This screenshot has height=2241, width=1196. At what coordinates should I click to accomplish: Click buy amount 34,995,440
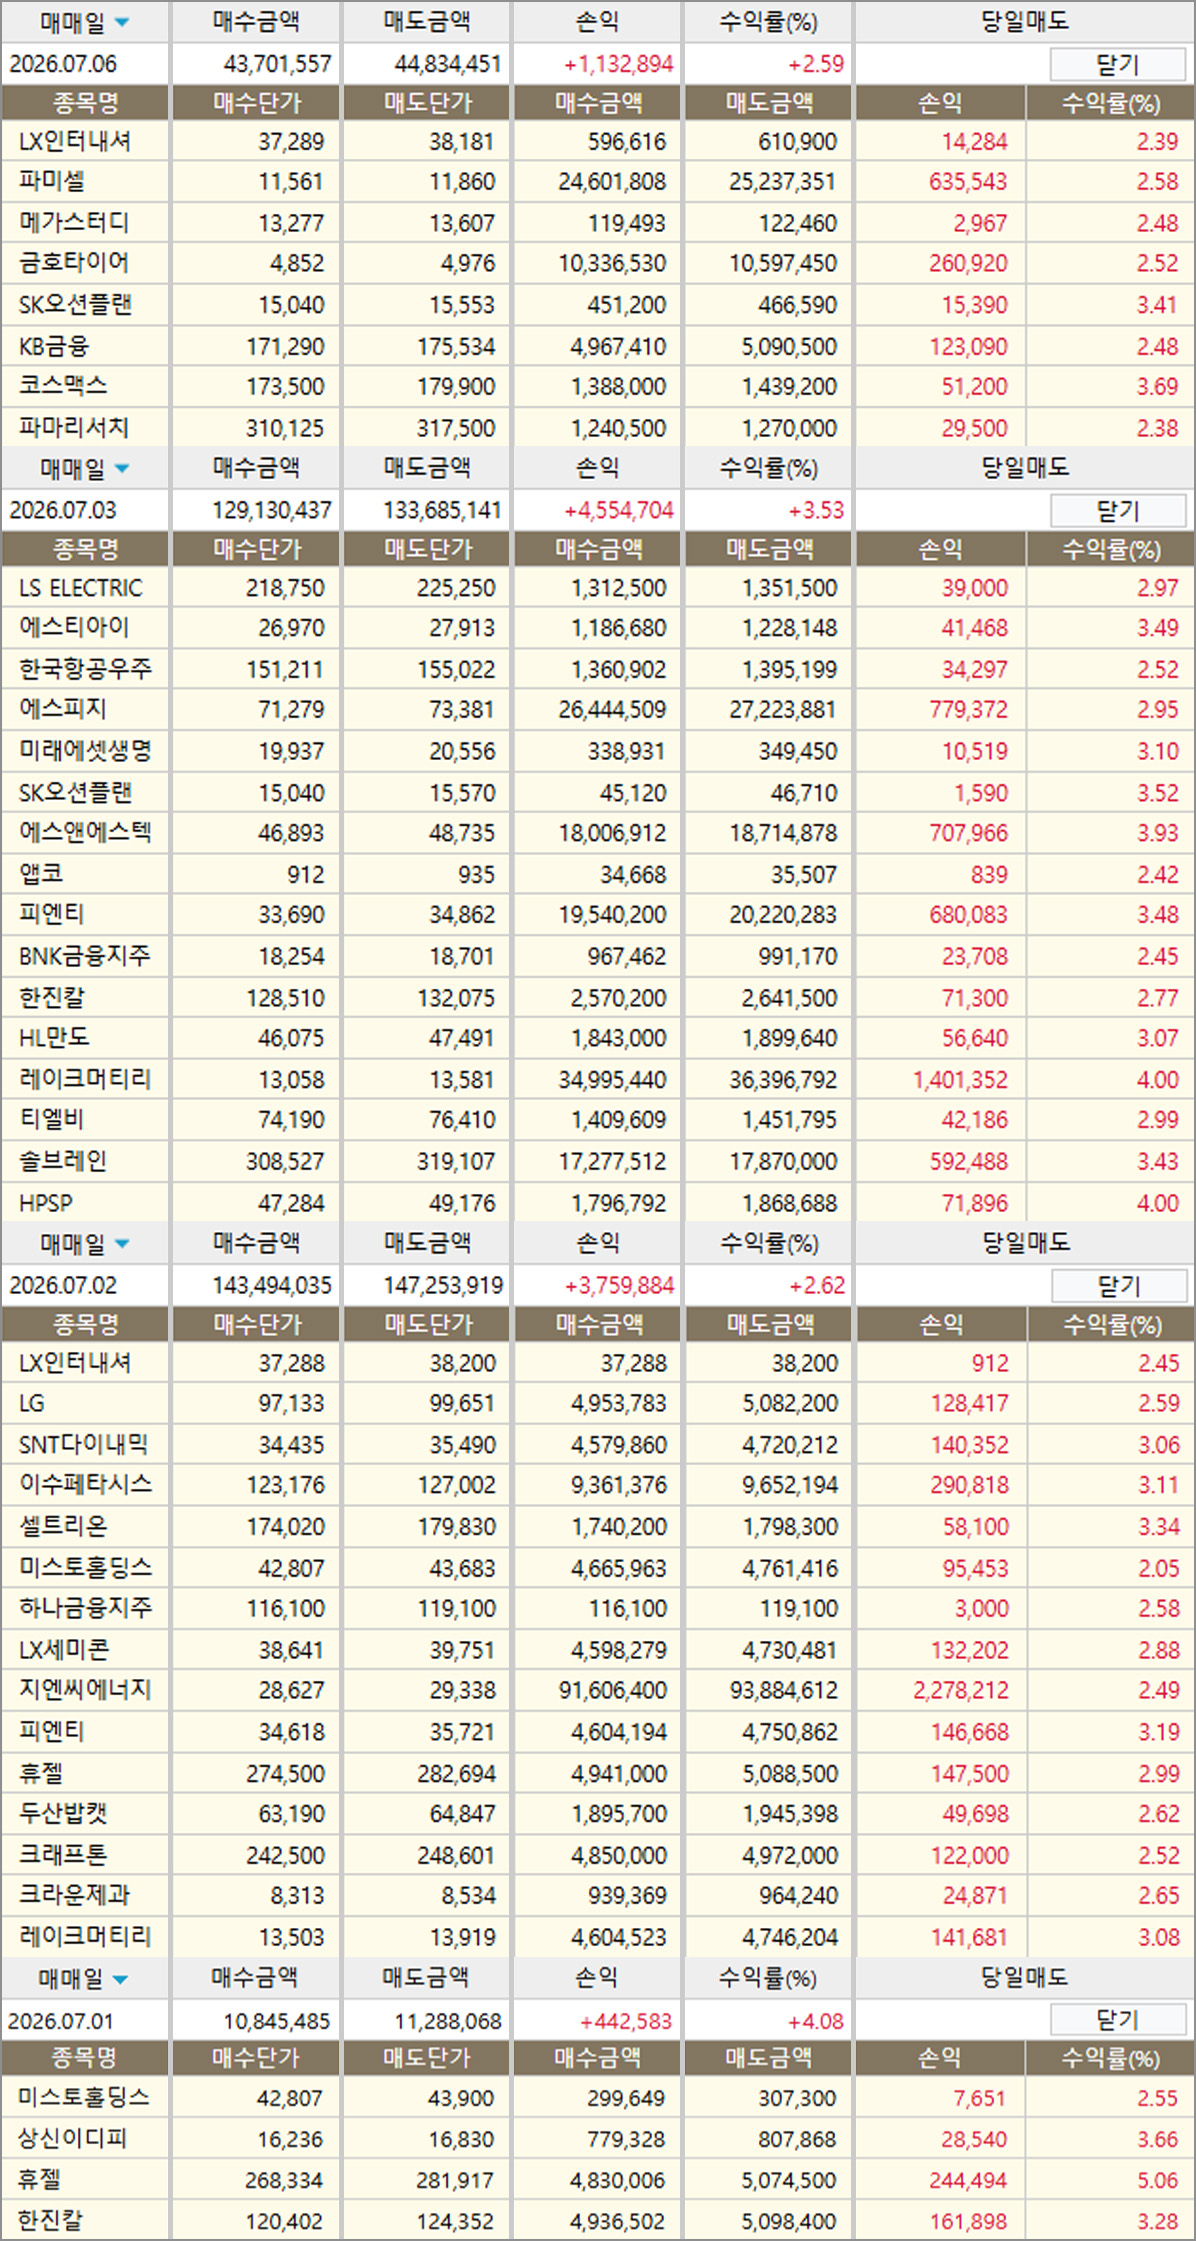coord(612,1080)
